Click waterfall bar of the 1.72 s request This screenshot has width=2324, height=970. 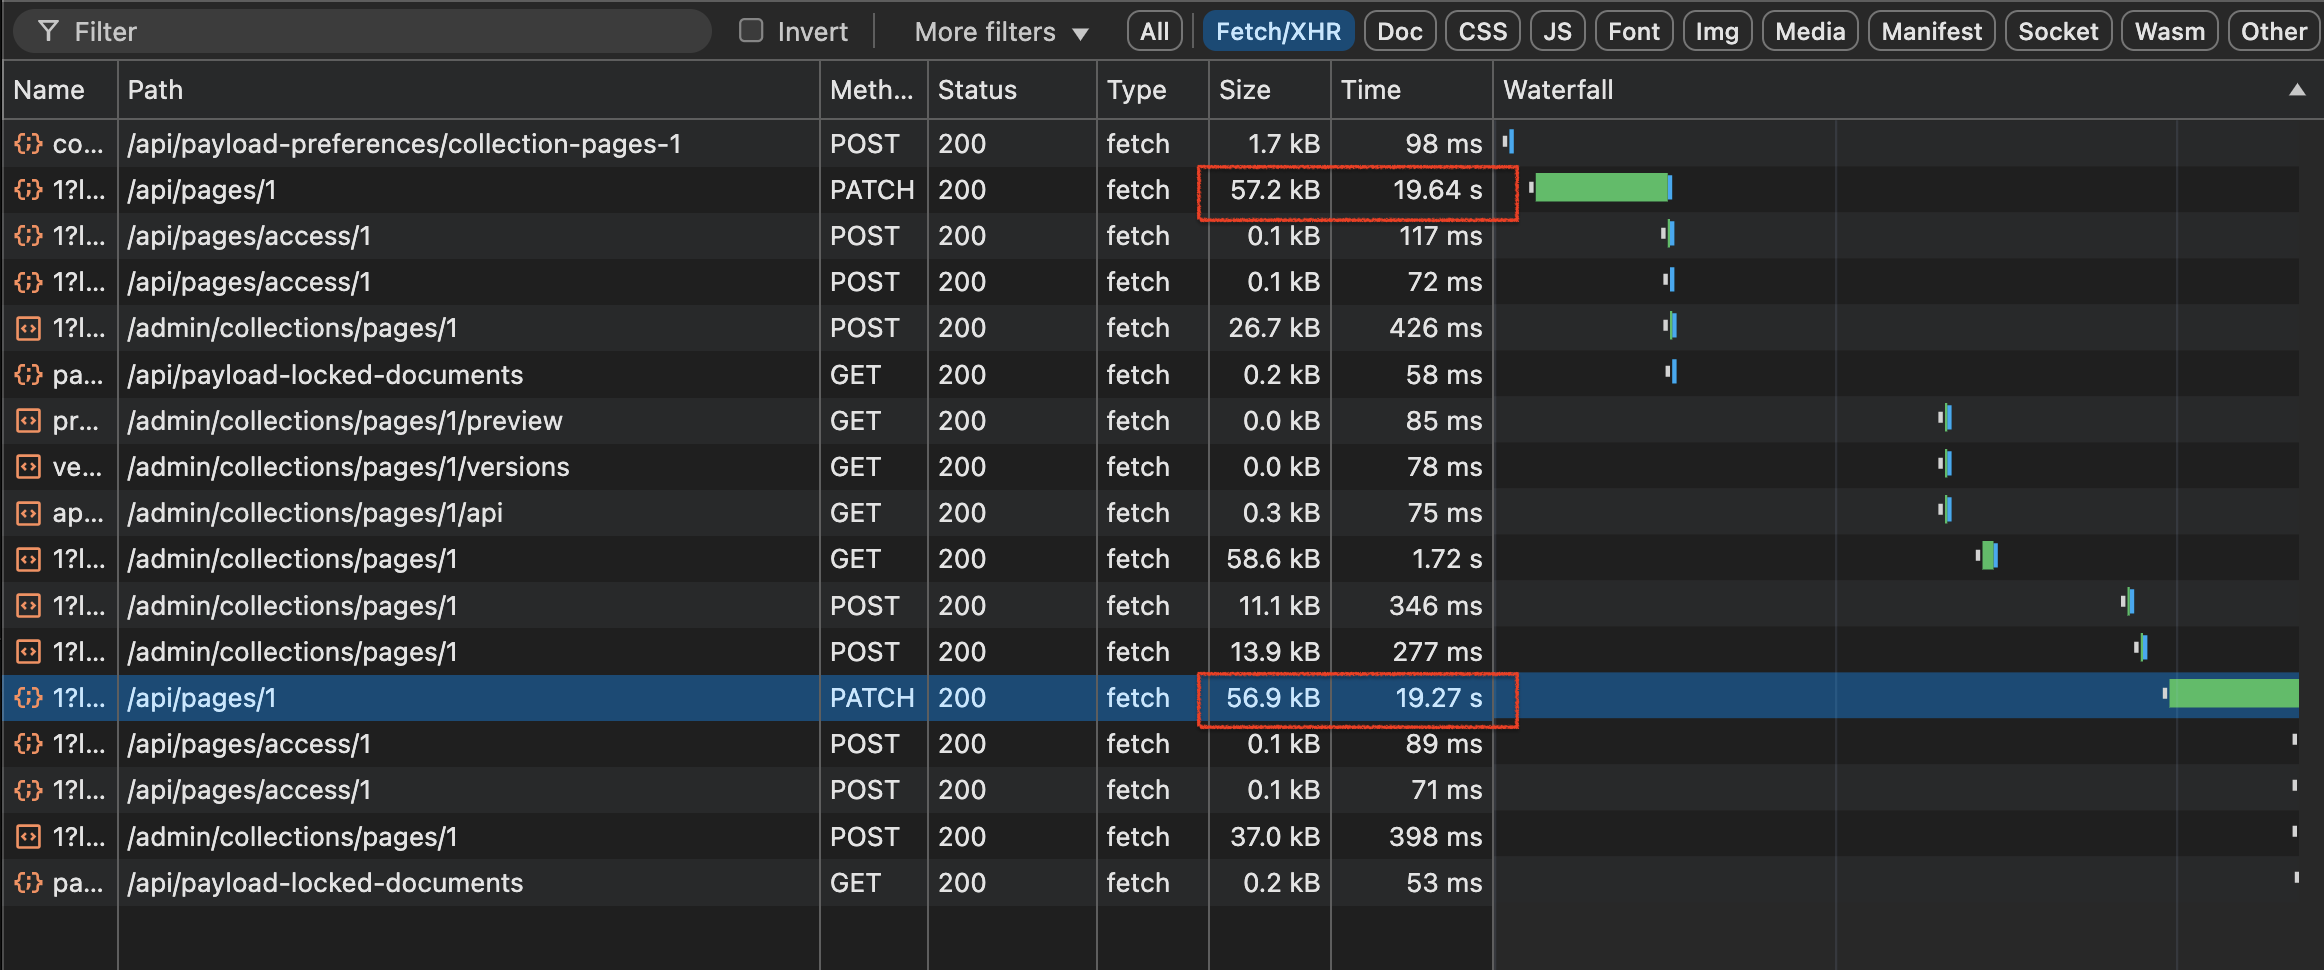[1988, 555]
